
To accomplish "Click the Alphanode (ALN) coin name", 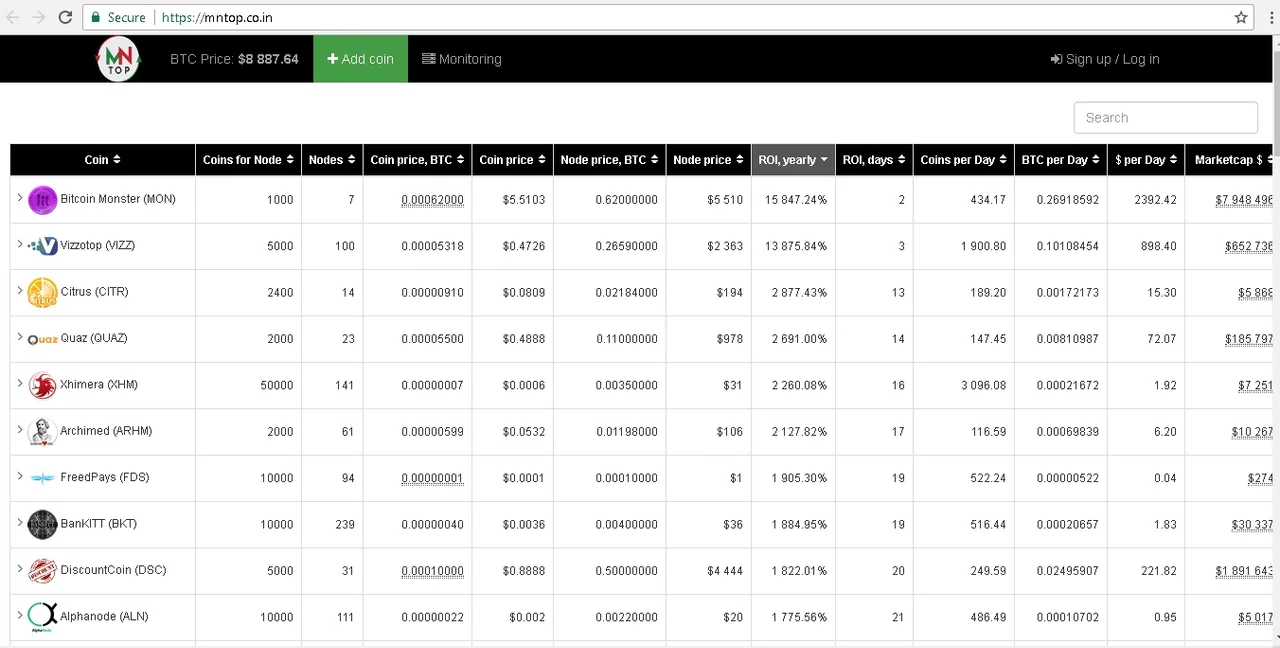I will (x=104, y=616).
